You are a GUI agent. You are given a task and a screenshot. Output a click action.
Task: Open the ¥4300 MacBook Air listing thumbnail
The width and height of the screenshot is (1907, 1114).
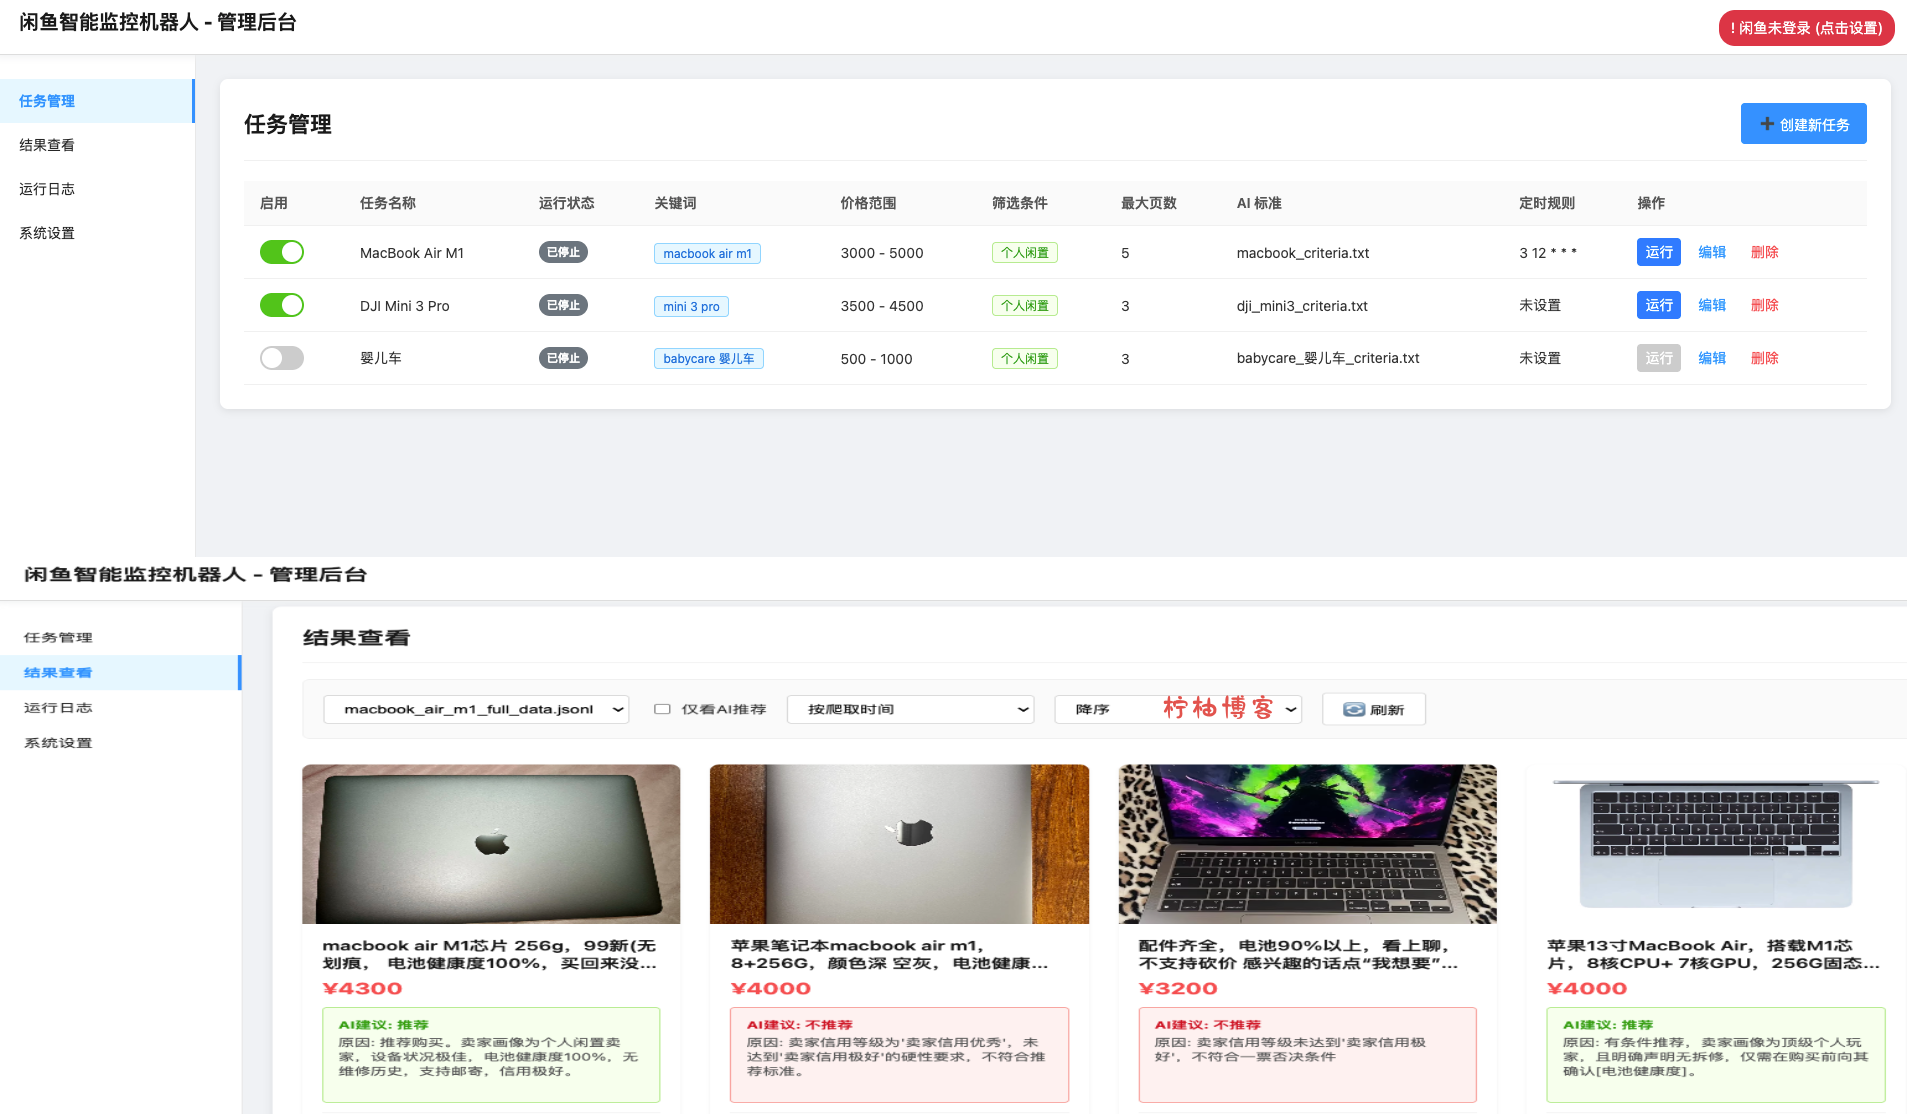click(x=491, y=844)
